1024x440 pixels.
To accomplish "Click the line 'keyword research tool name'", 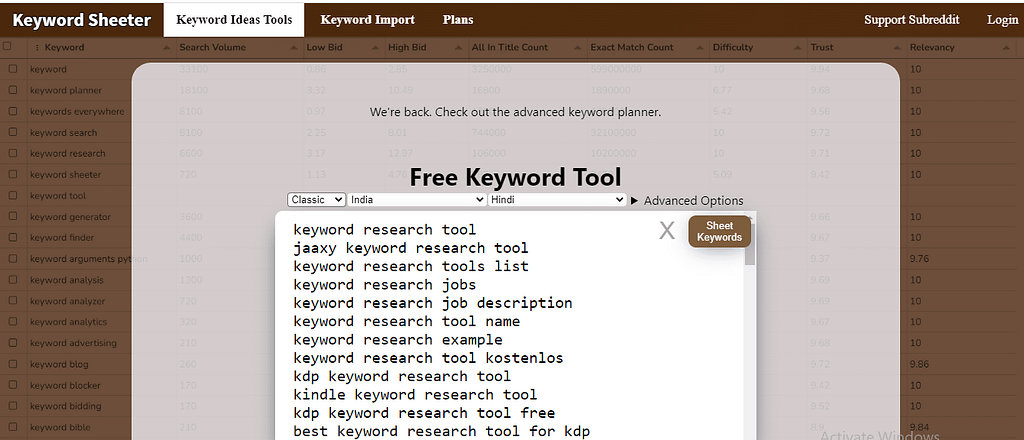I will (x=407, y=321).
